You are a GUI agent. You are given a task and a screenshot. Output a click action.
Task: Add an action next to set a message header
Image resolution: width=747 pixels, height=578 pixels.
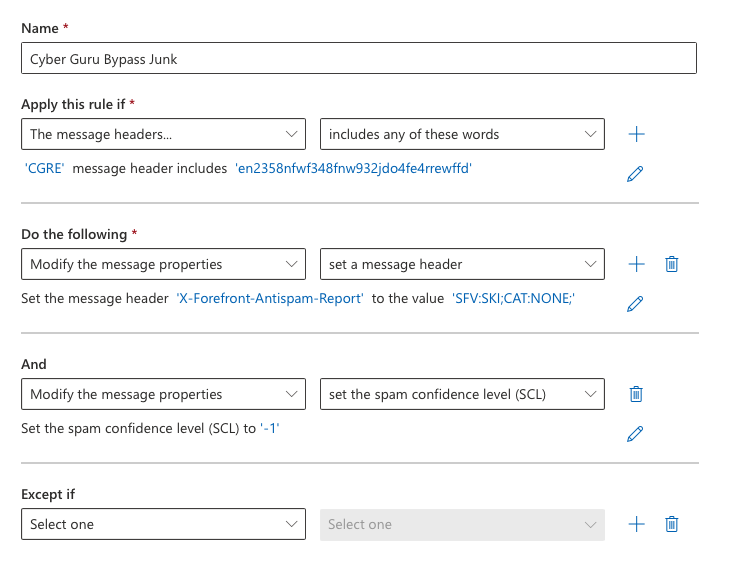click(636, 264)
